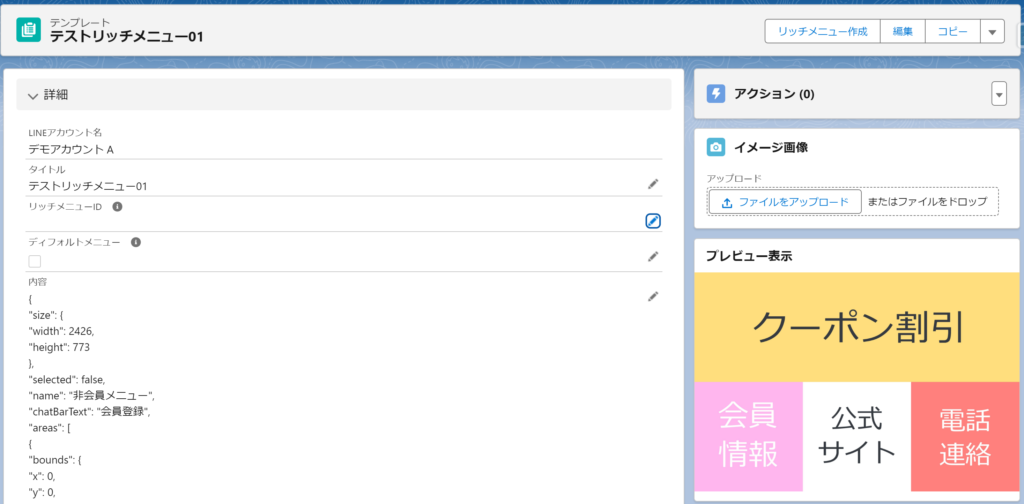Click the yellow クーポン割引 preview area

click(x=856, y=326)
